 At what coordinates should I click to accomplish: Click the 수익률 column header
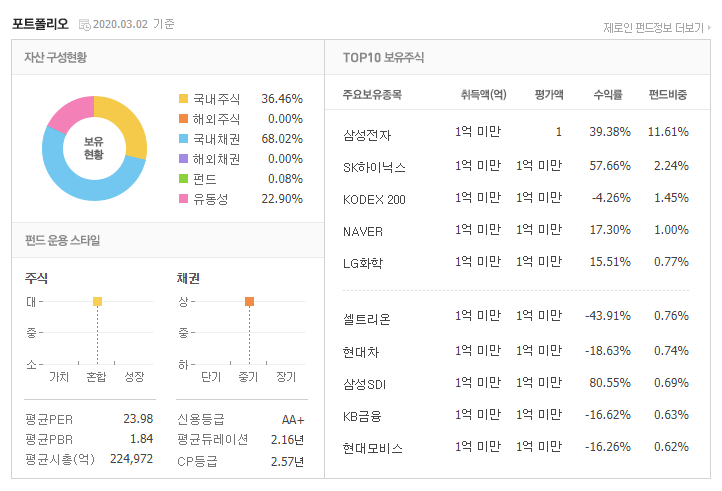point(608,95)
